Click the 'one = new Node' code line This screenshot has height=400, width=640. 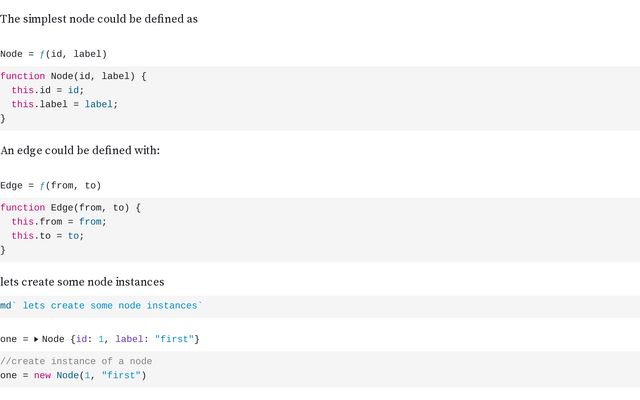pyautogui.click(x=73, y=376)
